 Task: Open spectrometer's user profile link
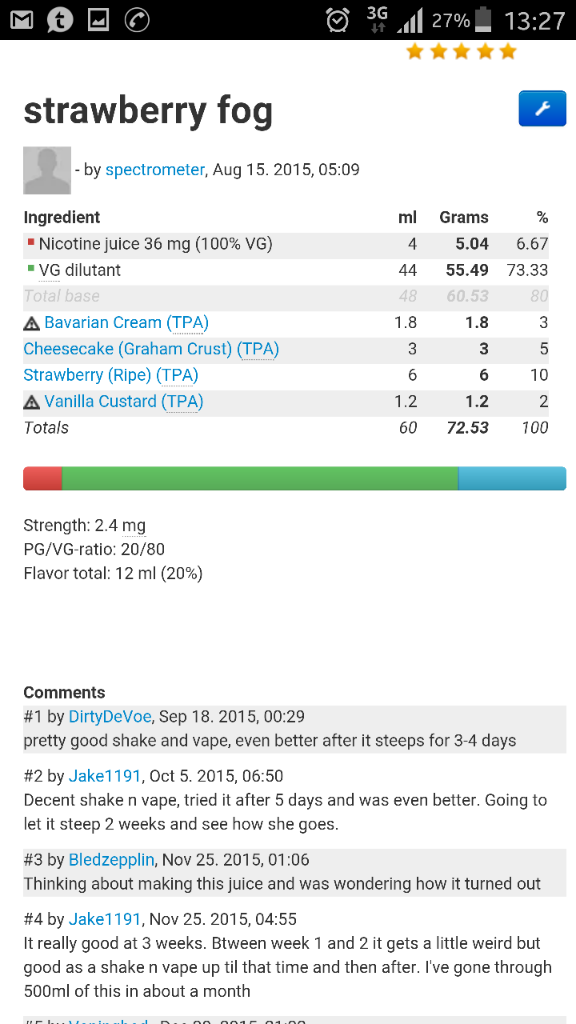pyautogui.click(x=155, y=170)
